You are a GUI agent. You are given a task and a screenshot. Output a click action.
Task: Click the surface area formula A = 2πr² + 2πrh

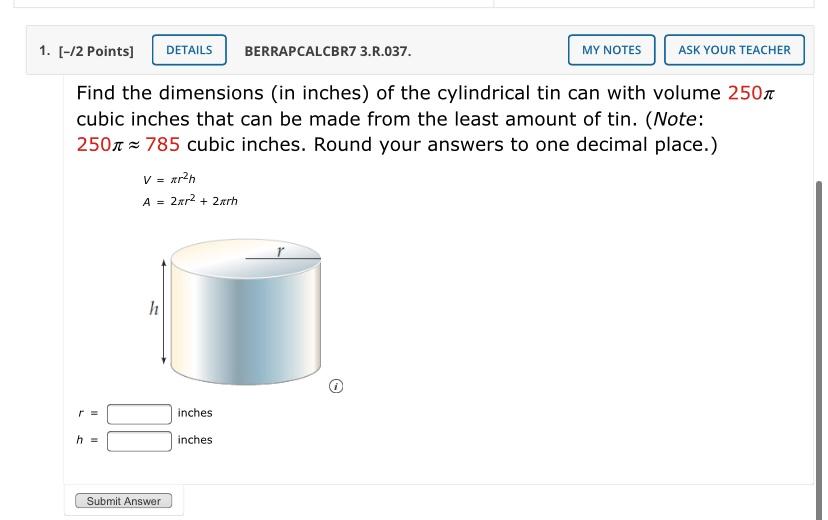pyautogui.click(x=190, y=201)
